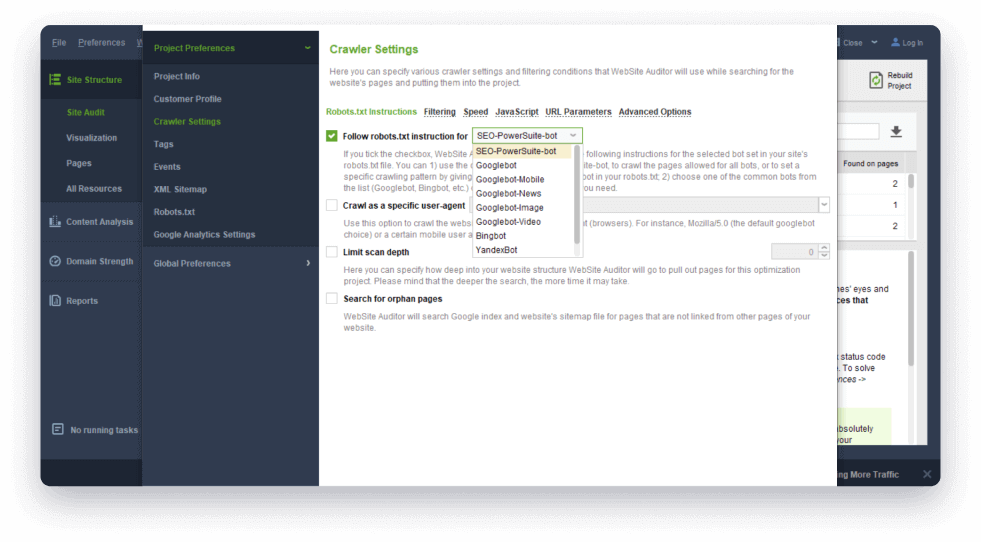This screenshot has height=542, width=981.
Task: Switch to the Advanced Options tab
Action: tap(655, 111)
